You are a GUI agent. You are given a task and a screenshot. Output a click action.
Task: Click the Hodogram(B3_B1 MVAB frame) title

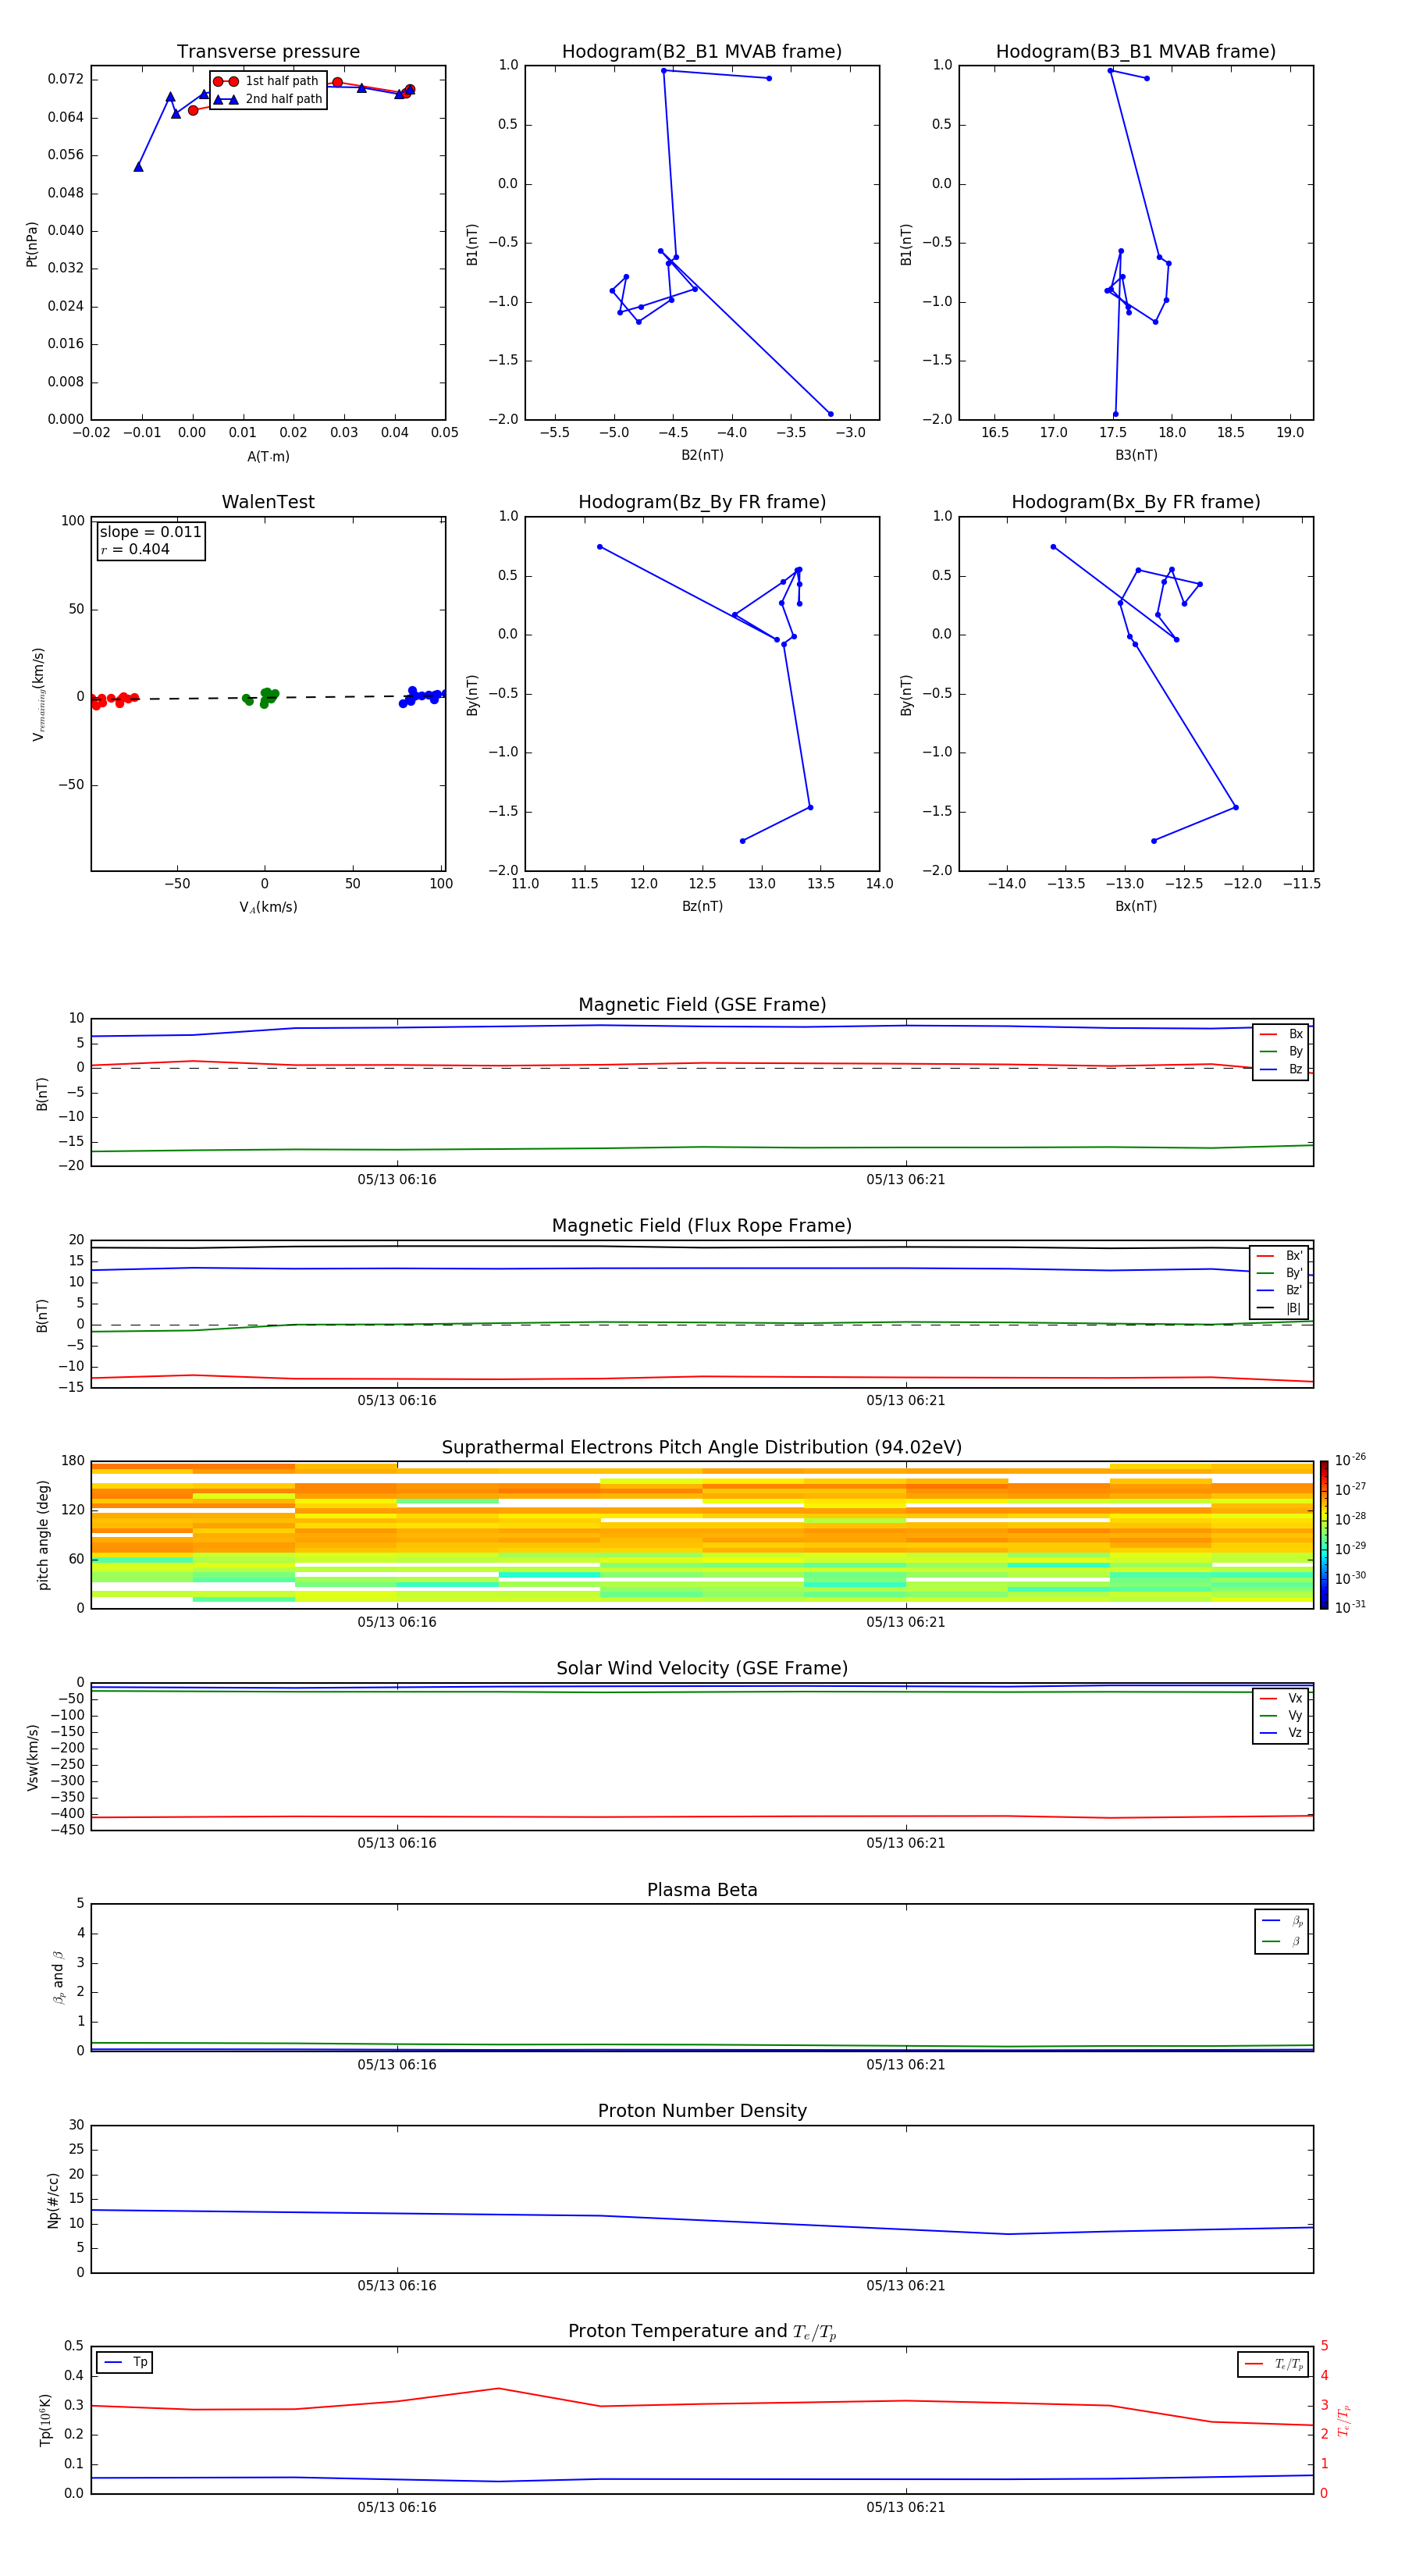pyautogui.click(x=1136, y=52)
